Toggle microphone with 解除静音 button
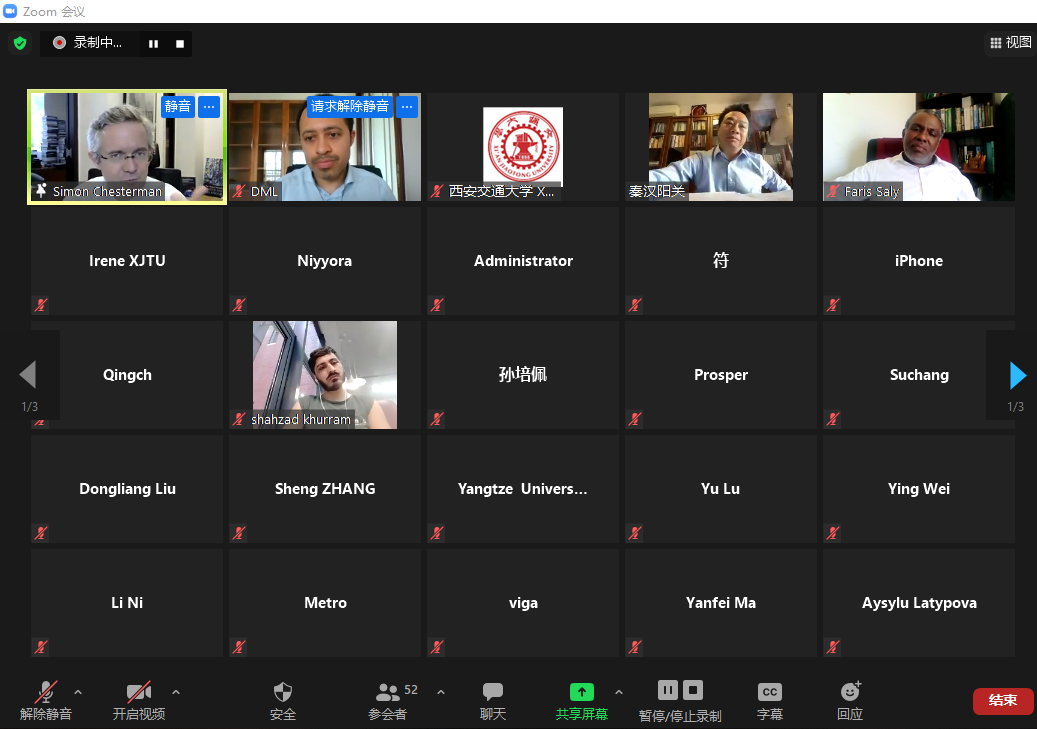 45,692
